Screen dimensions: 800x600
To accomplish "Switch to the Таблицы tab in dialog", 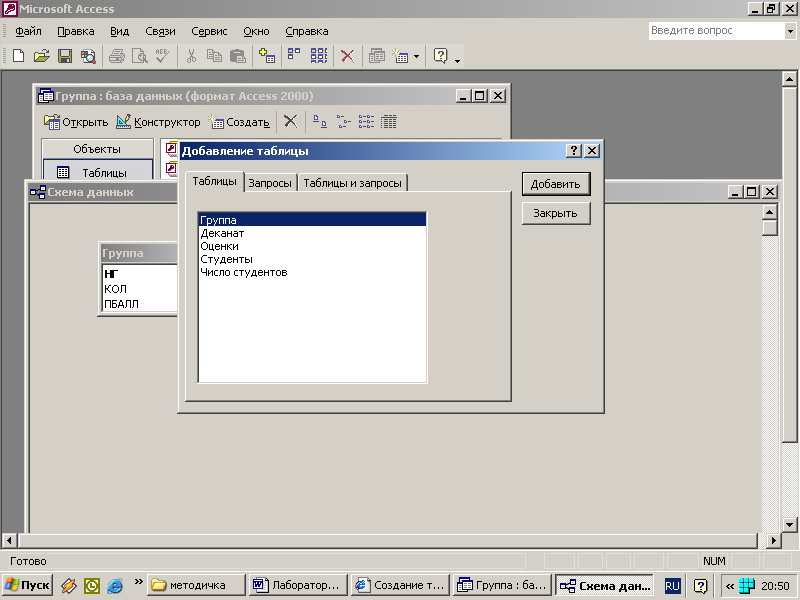I will coord(214,182).
